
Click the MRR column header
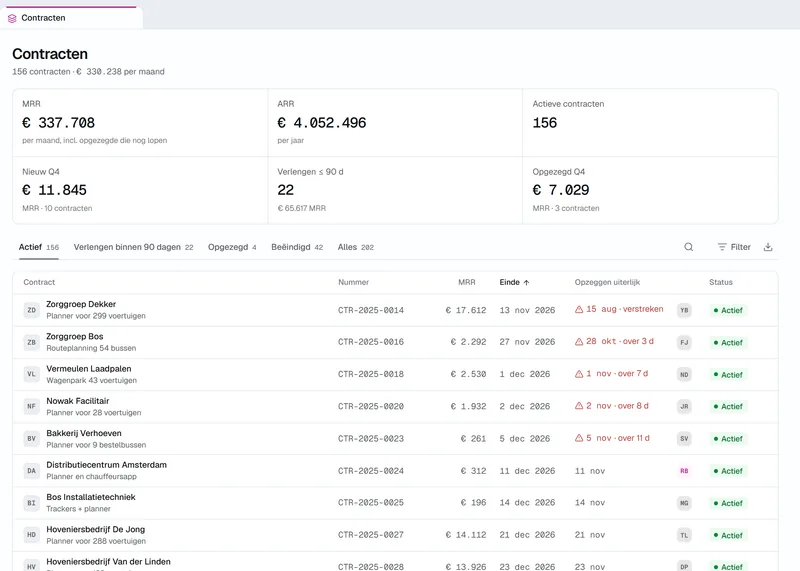click(x=466, y=282)
